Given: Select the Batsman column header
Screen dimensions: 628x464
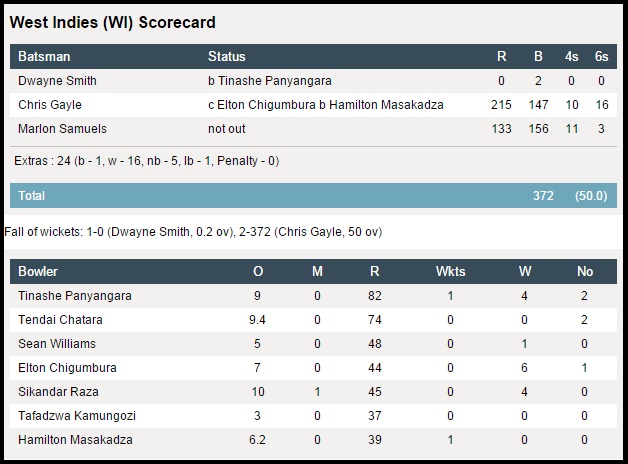Looking at the screenshot, I should pyautogui.click(x=44, y=56).
